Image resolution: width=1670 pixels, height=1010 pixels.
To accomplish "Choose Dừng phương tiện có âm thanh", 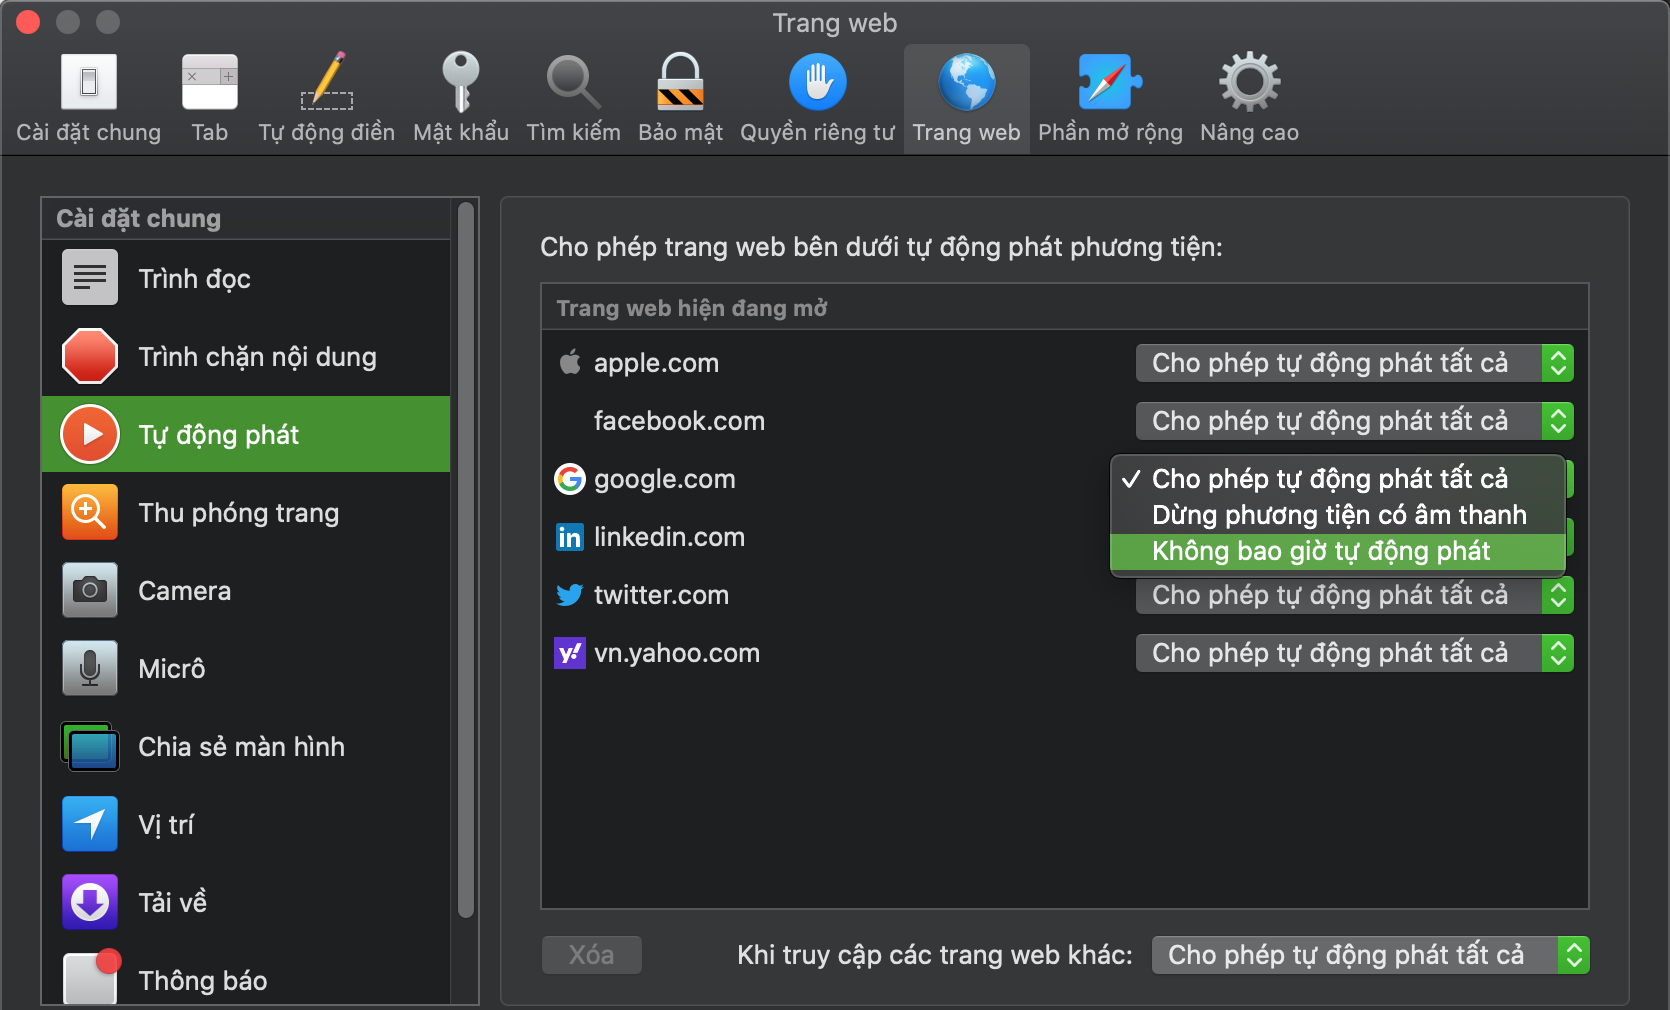I will click(x=1338, y=515).
